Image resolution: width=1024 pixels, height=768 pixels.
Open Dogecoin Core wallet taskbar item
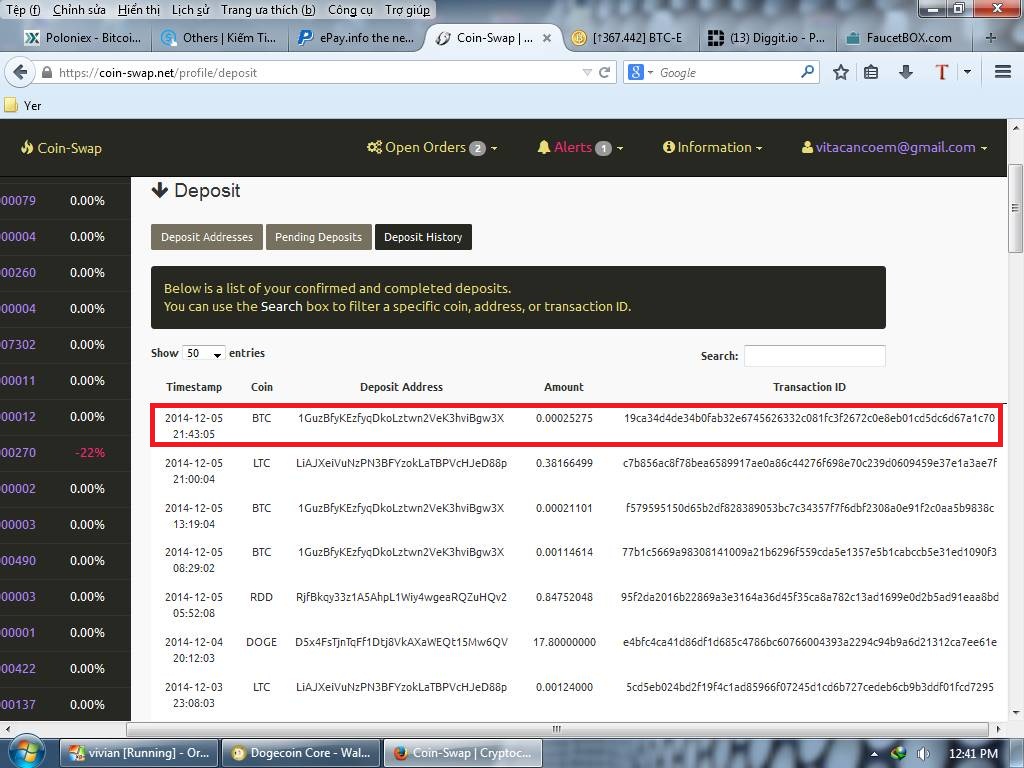click(301, 753)
